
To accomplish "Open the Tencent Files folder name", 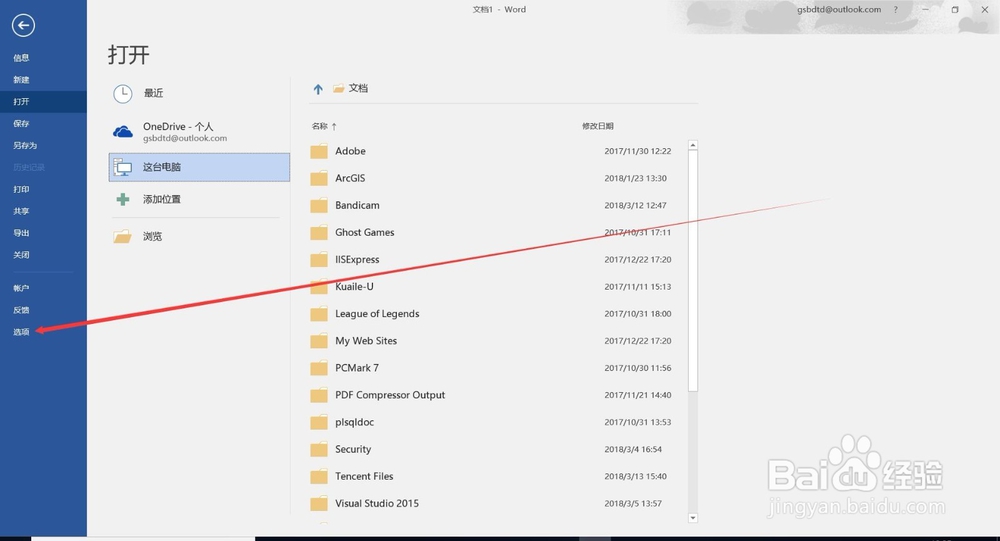I will click(x=364, y=477).
